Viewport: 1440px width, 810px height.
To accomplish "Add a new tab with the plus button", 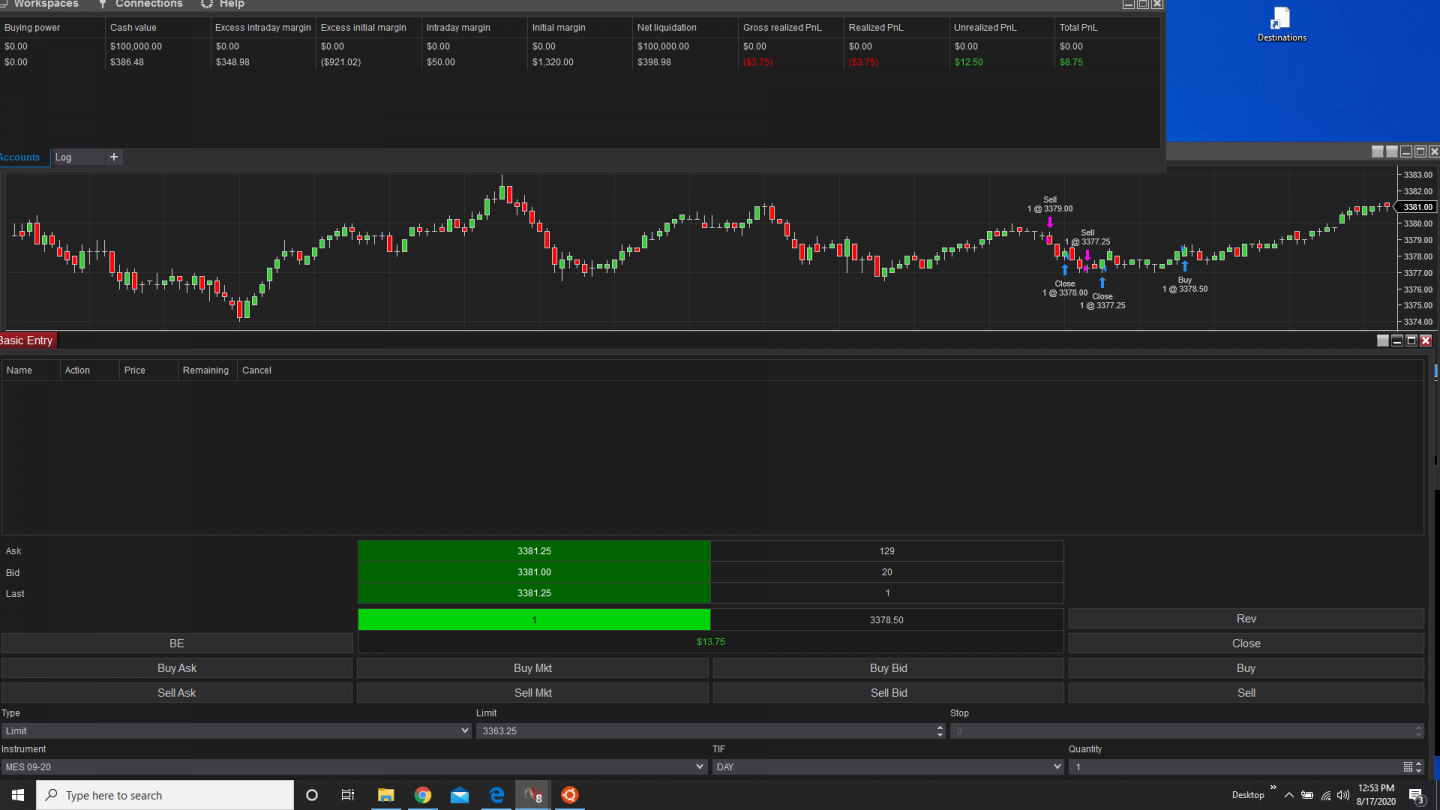I will tap(114, 157).
